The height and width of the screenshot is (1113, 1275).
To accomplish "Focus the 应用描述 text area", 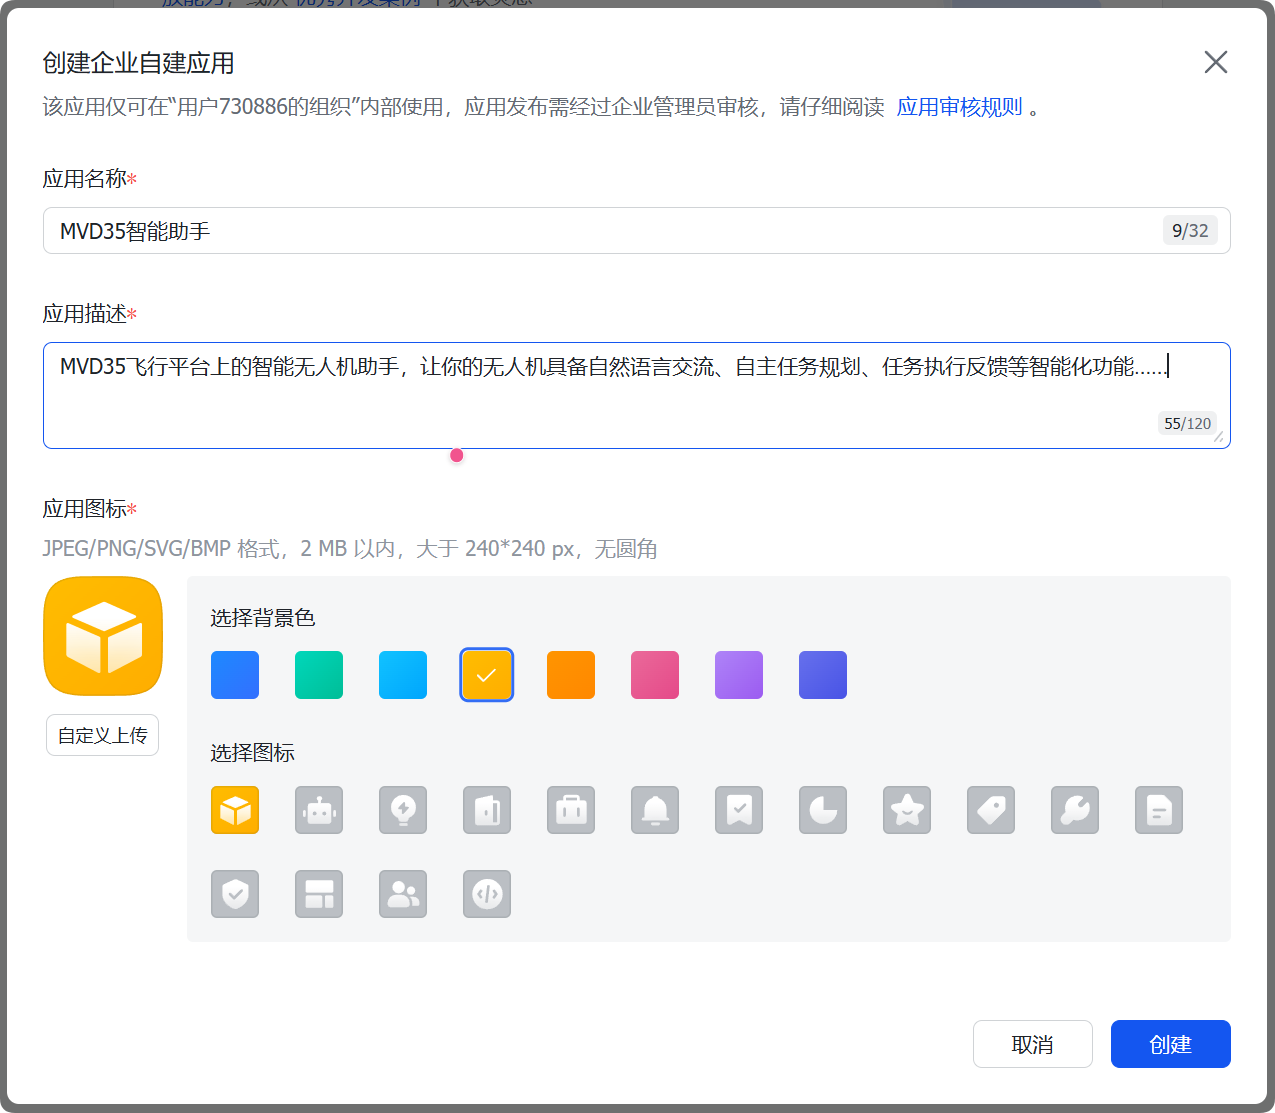I will 637,395.
